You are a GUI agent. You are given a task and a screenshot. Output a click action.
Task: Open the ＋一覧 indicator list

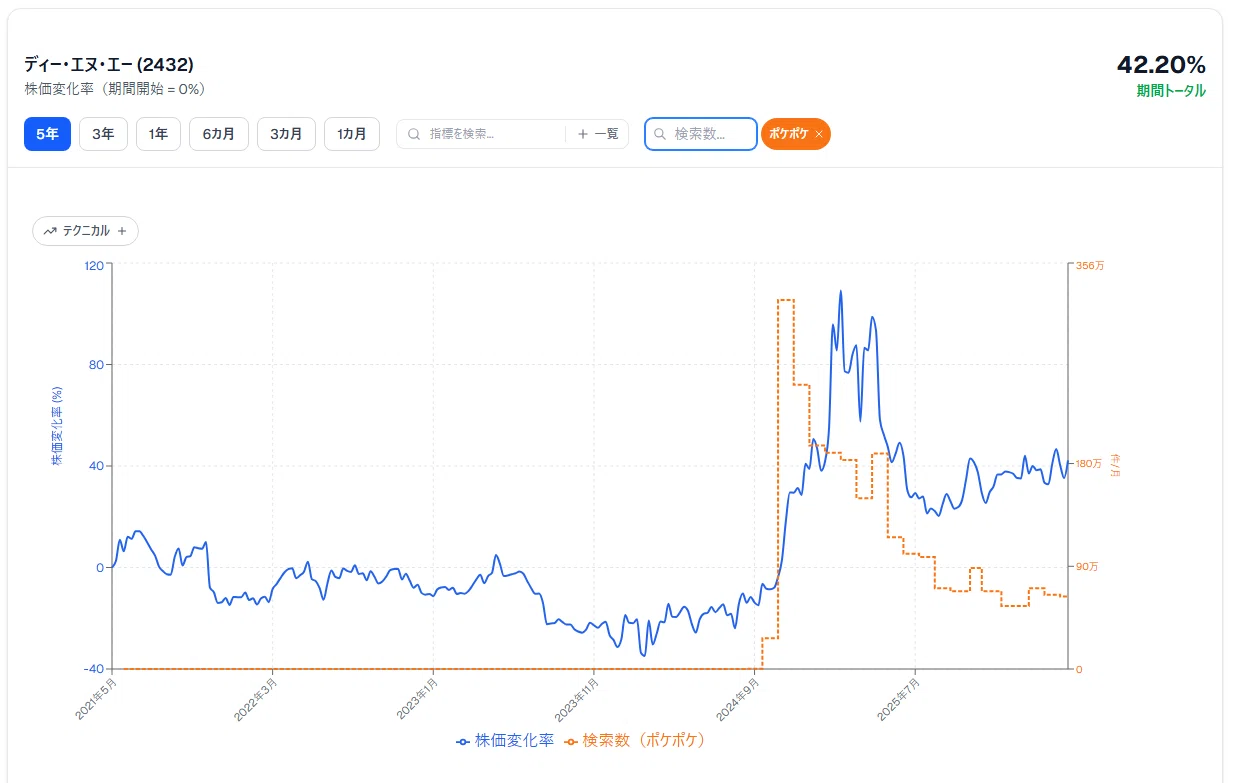tap(598, 134)
